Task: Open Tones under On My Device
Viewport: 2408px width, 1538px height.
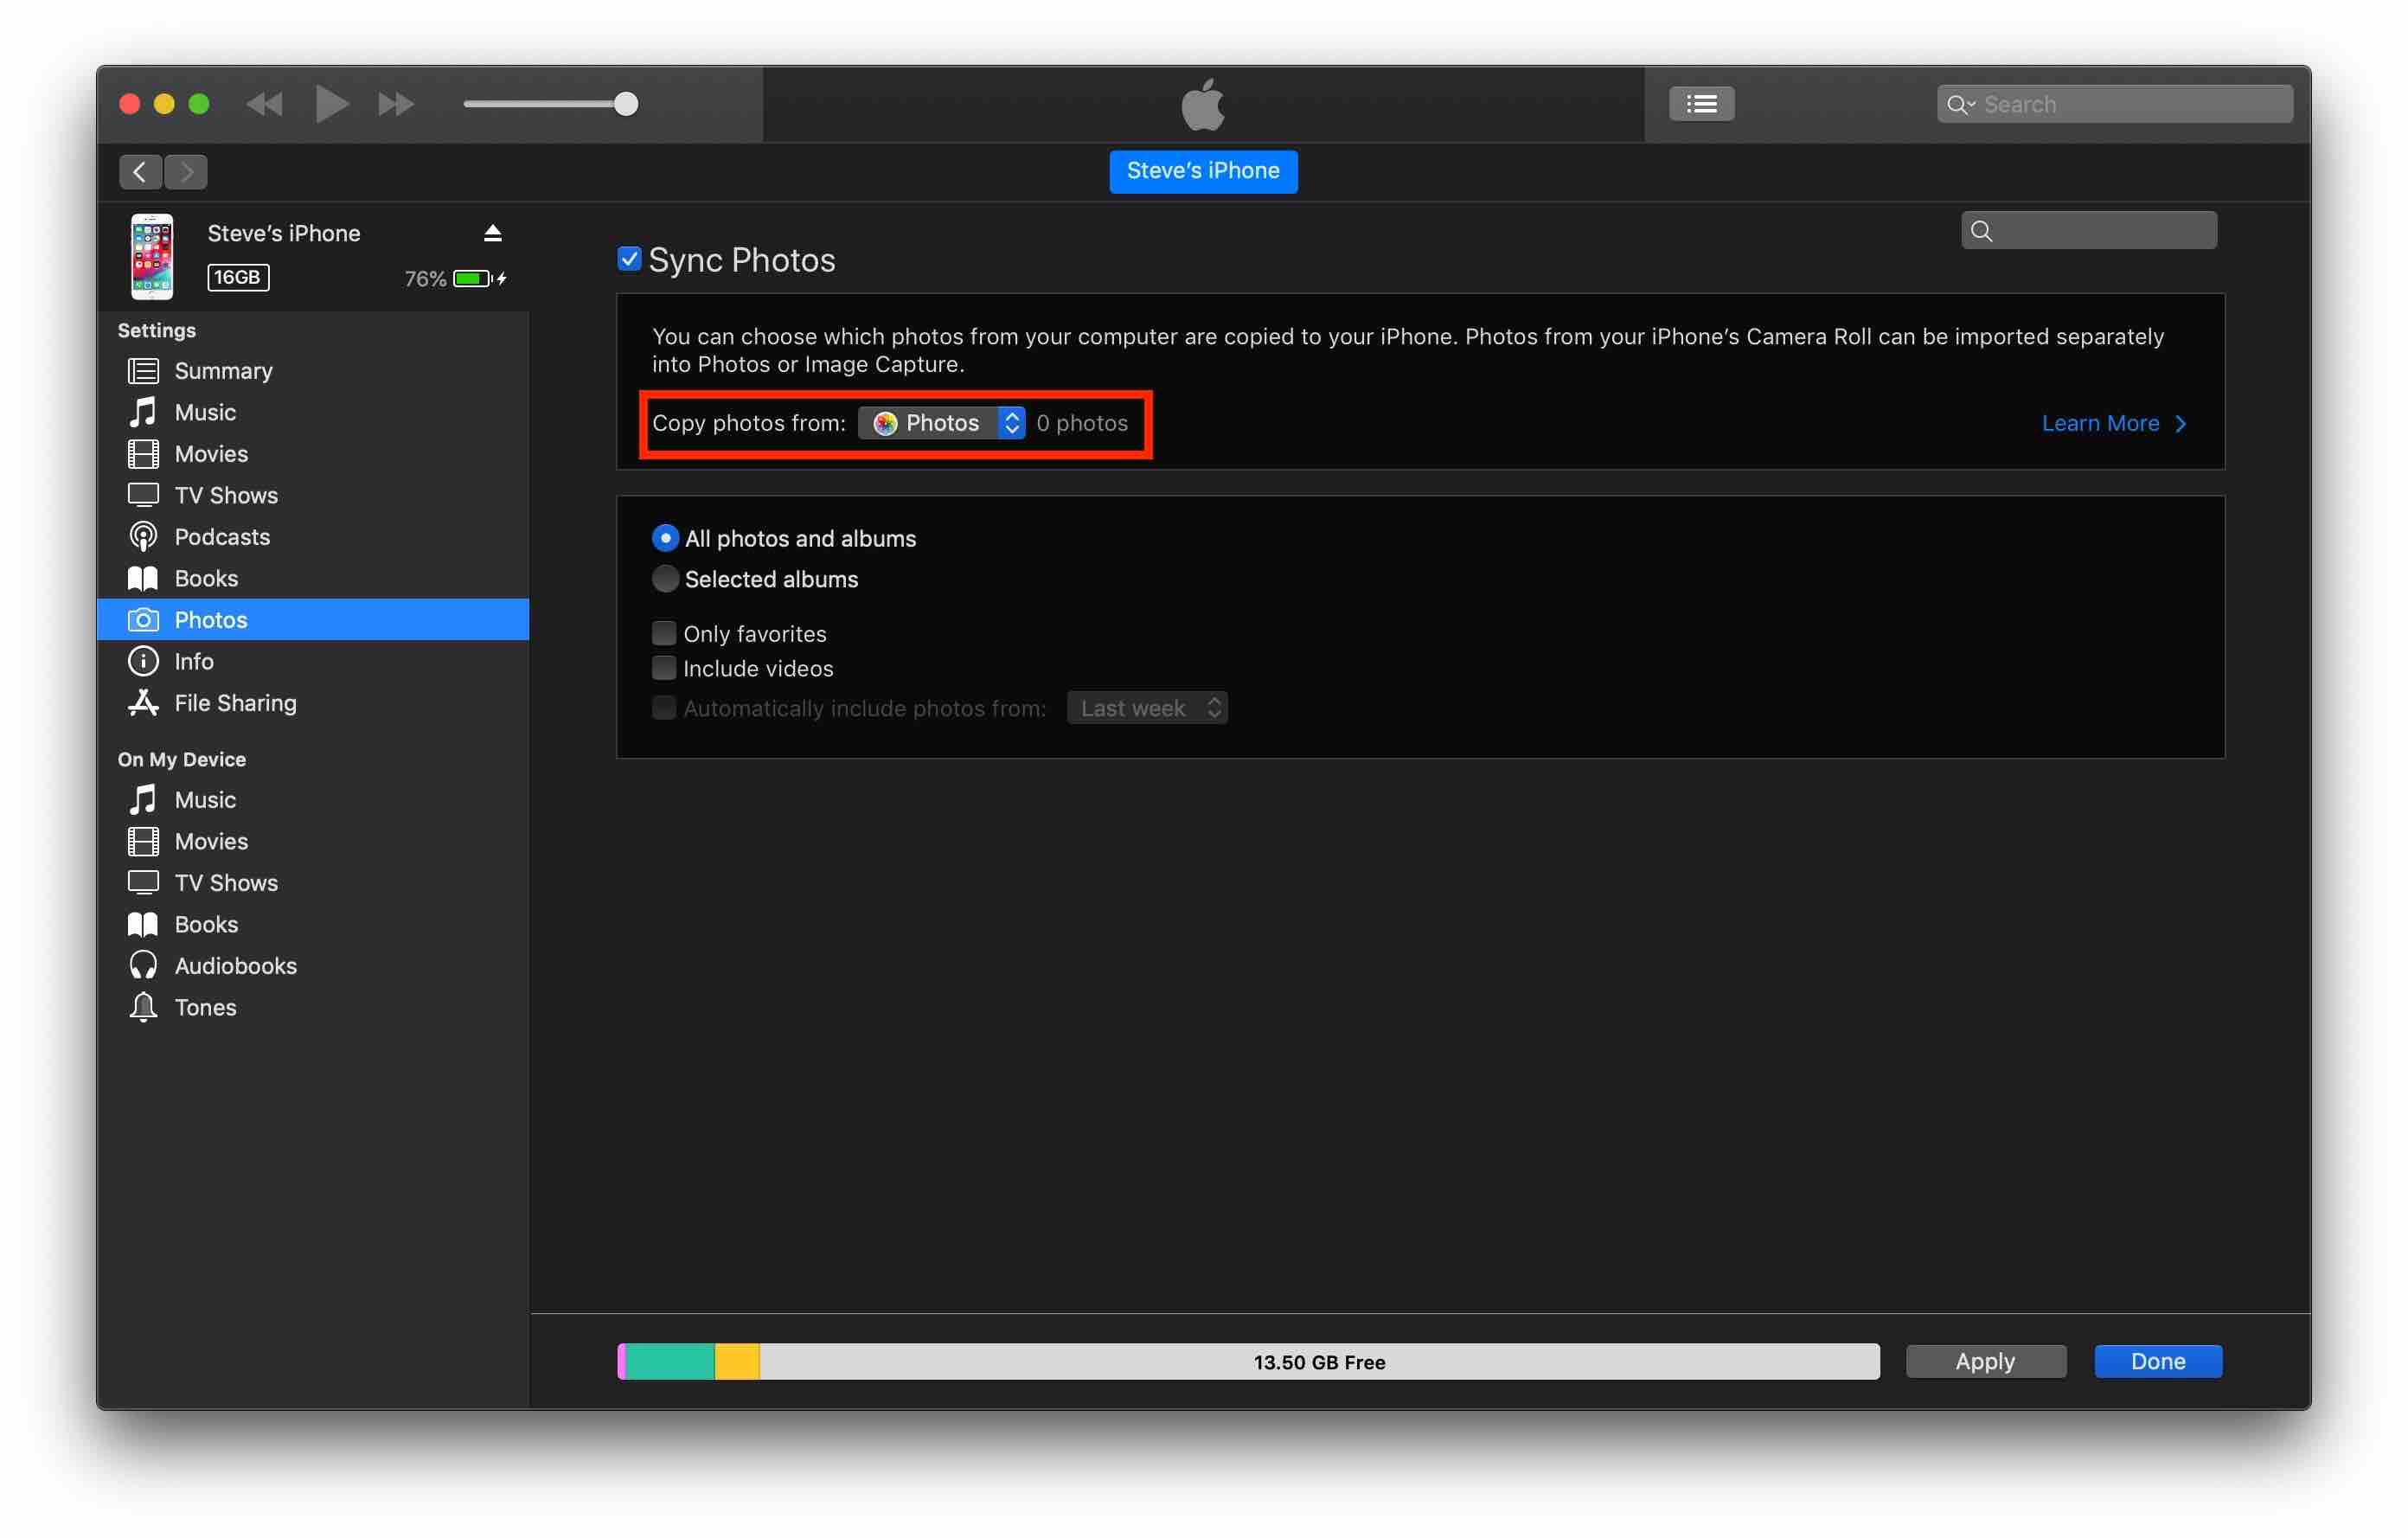Action: (x=205, y=1007)
